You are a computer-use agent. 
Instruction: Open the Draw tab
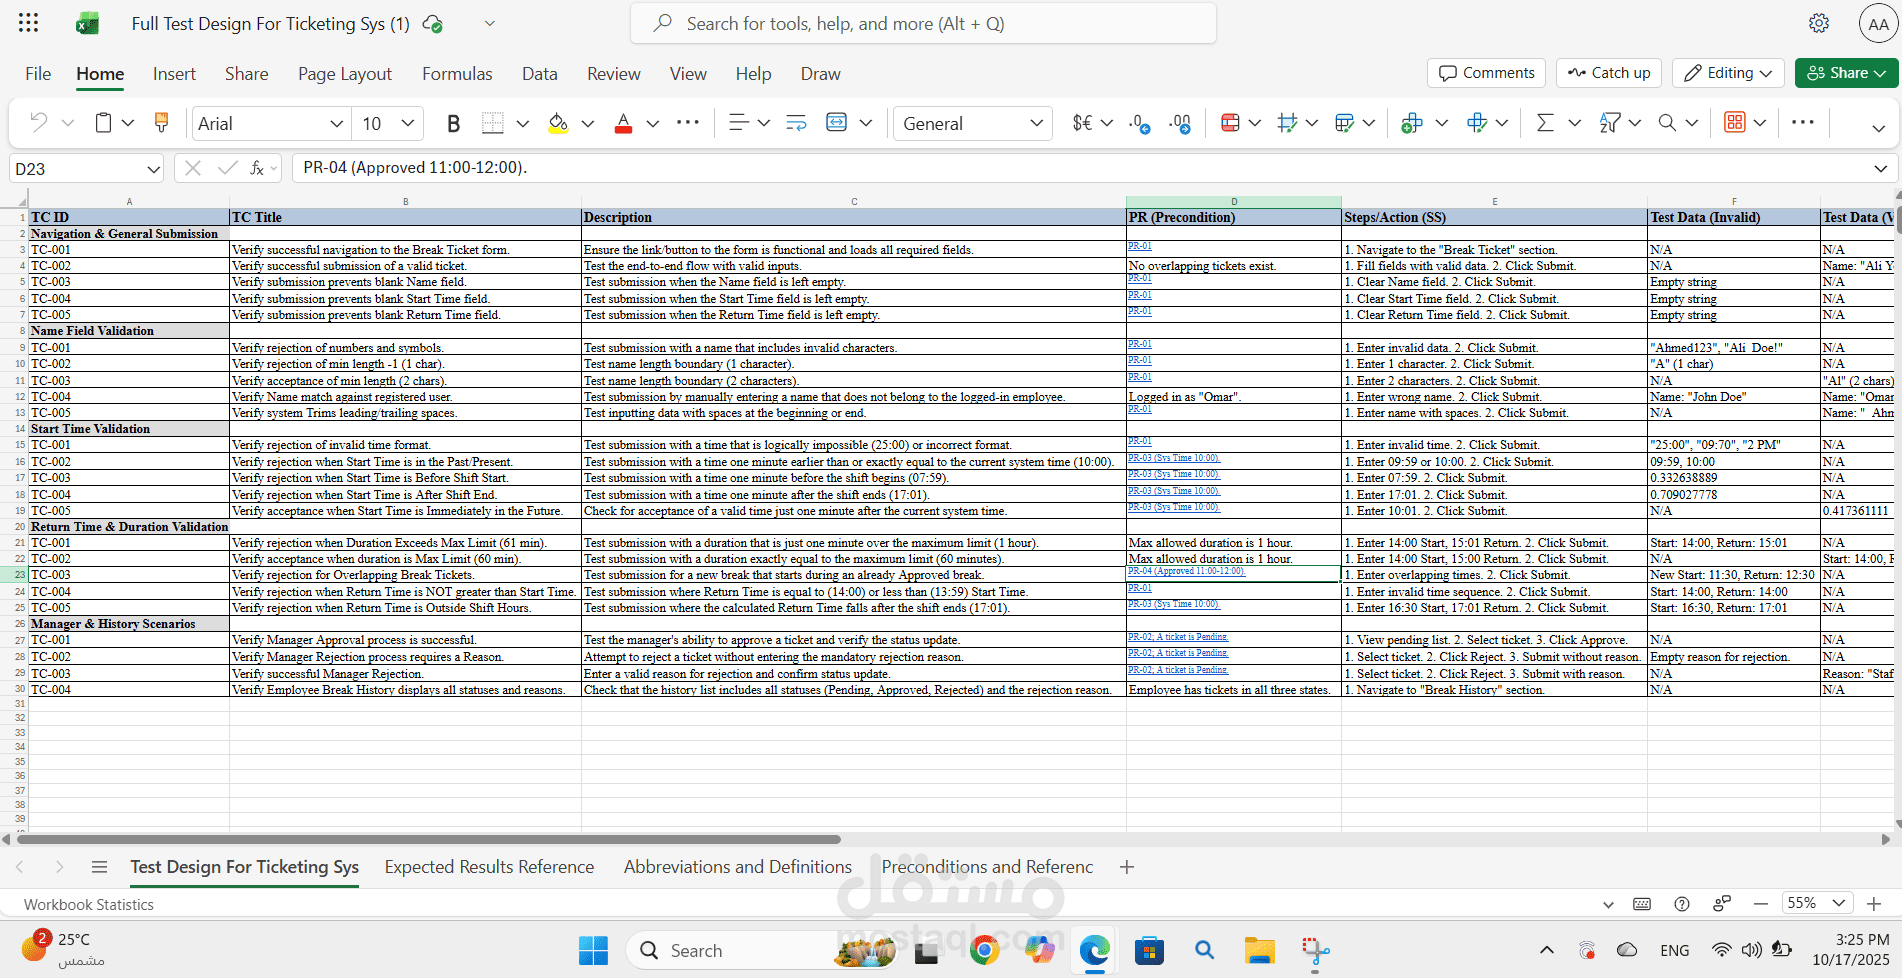point(820,73)
